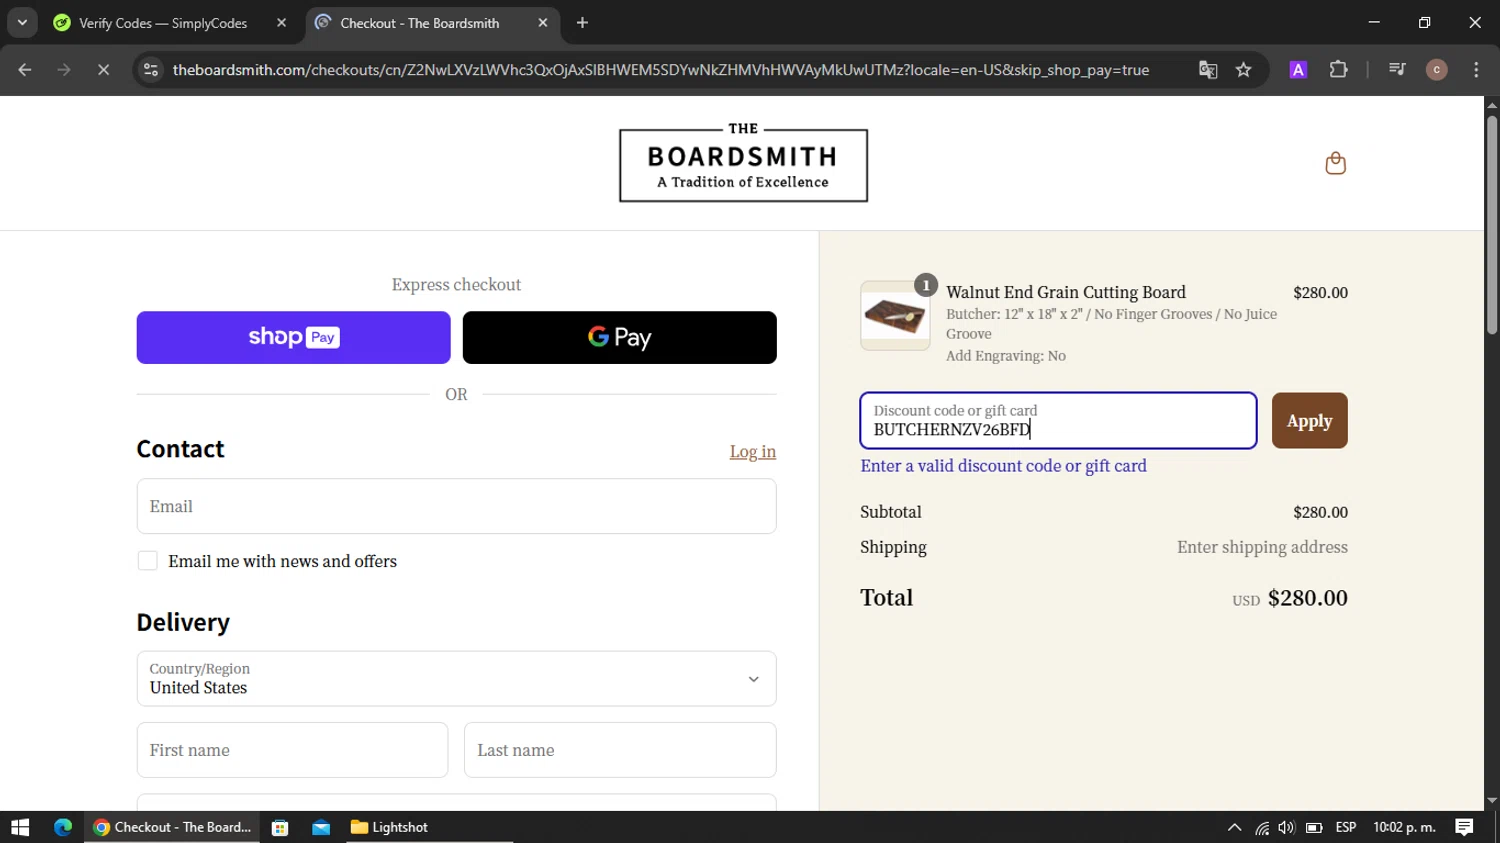The width and height of the screenshot is (1500, 843).
Task: Click the discount code input field
Action: pyautogui.click(x=1058, y=420)
